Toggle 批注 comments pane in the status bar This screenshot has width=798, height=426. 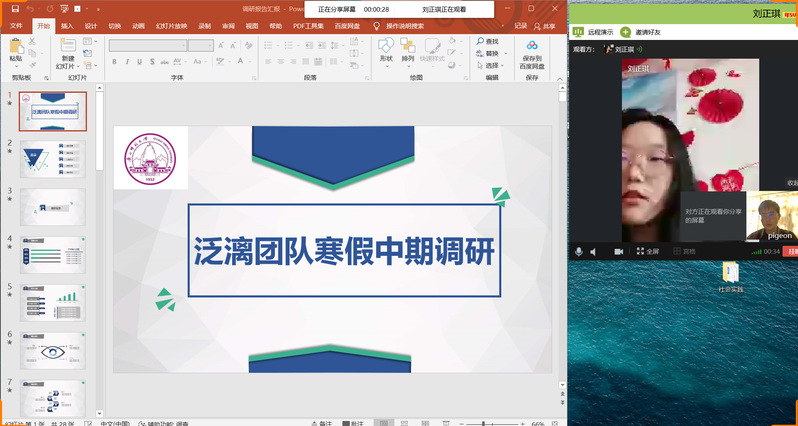click(x=353, y=423)
